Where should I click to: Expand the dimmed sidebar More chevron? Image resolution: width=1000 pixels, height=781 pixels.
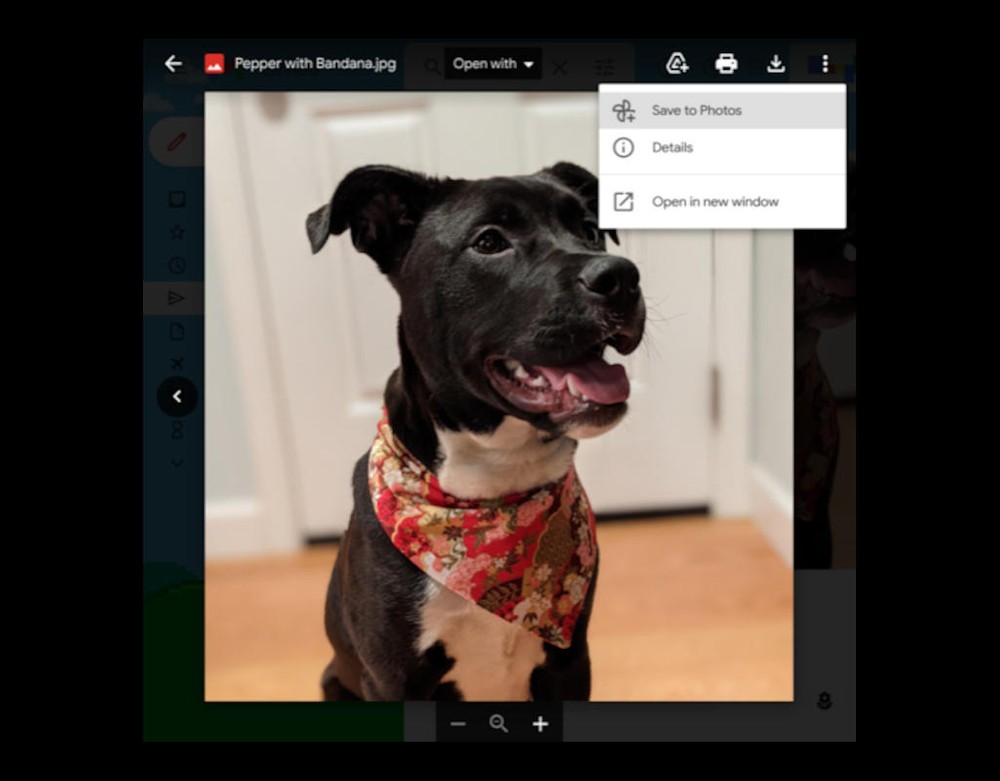click(177, 462)
